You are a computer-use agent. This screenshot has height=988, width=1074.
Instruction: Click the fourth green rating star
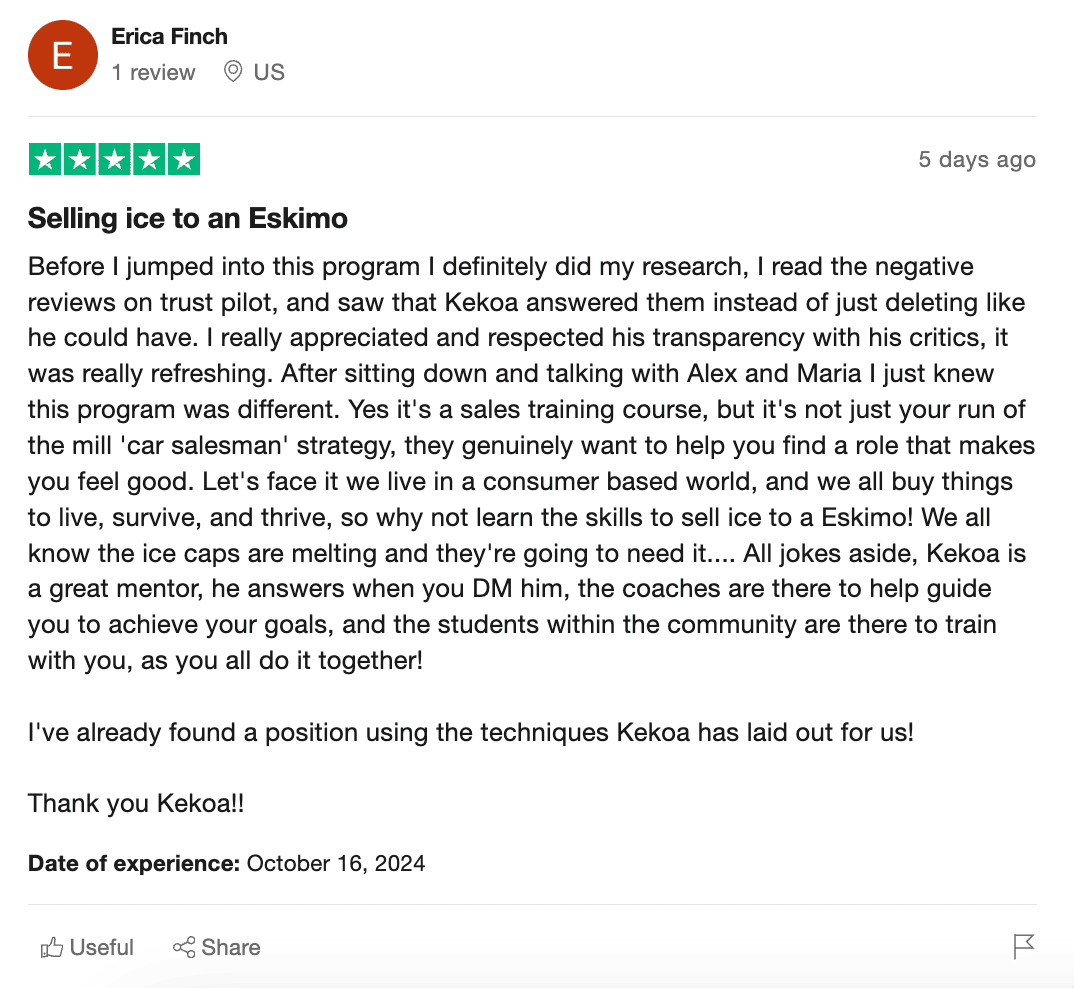pos(149,160)
